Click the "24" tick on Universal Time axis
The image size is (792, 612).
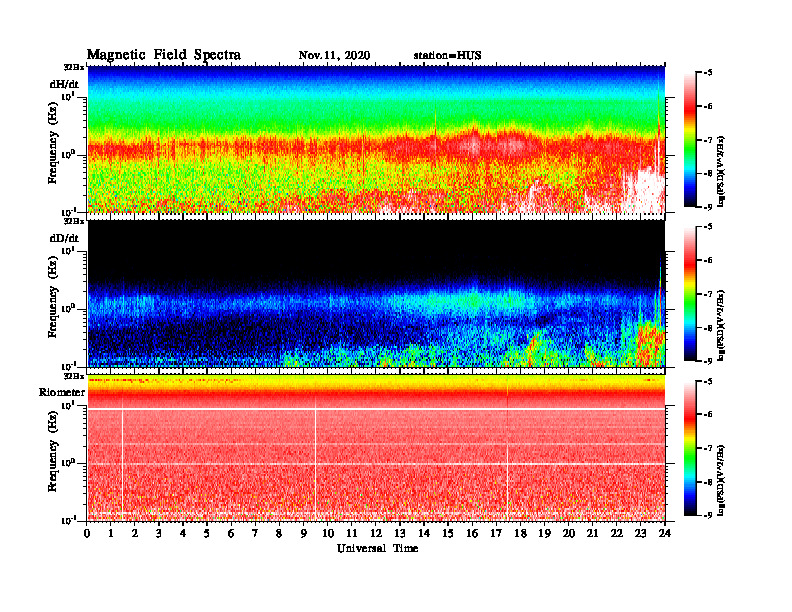(665, 534)
